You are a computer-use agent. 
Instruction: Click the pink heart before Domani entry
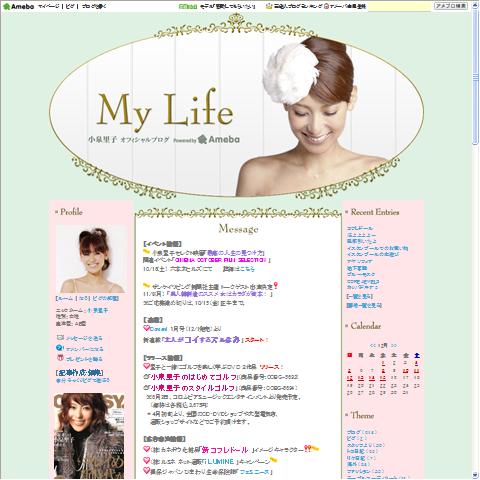[x=146, y=328]
